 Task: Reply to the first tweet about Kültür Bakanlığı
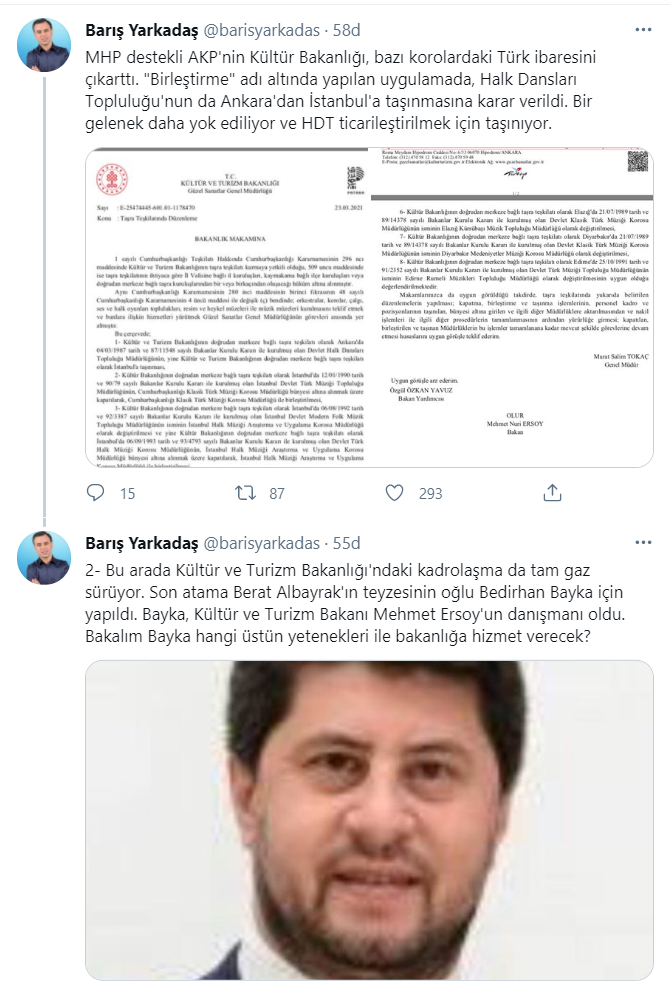[95, 493]
